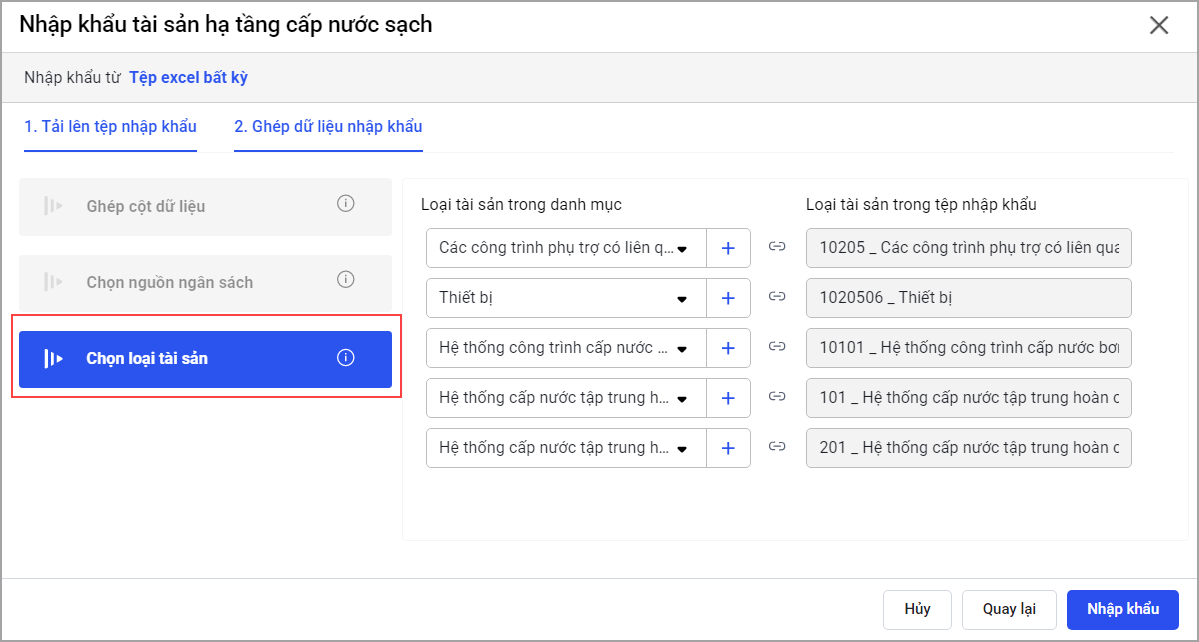This screenshot has width=1199, height=642.
Task: Open the Tệp excel bất kỳ link
Action: pyautogui.click(x=188, y=77)
